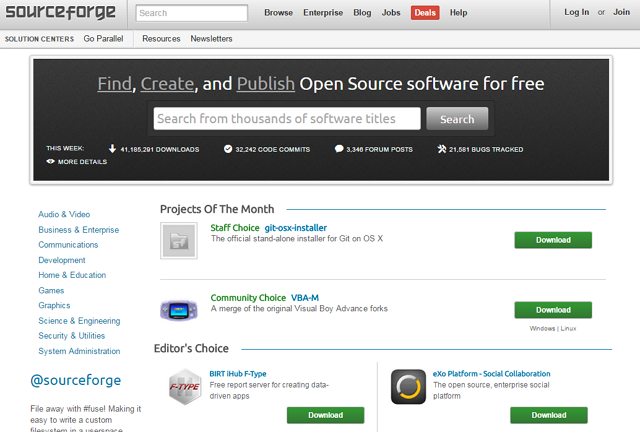Click the red Deals button
Viewport: 640px width, 432px height.
(425, 13)
